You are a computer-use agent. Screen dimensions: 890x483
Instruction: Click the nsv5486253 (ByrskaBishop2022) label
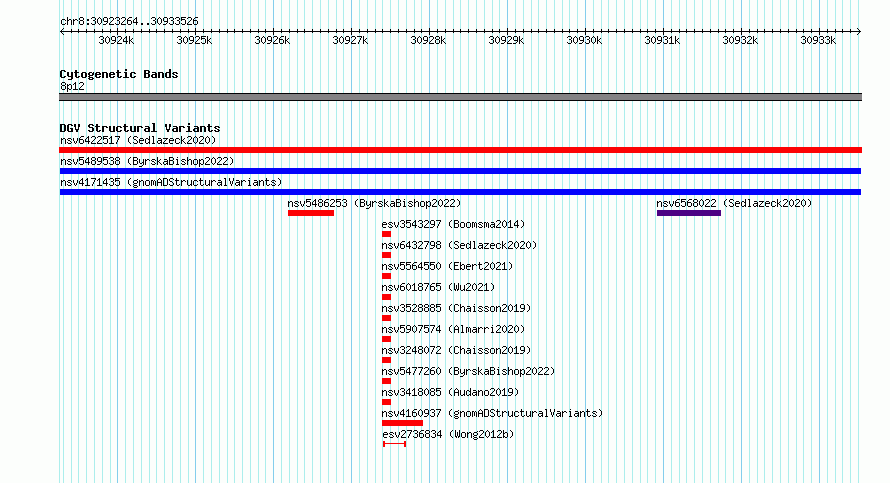pos(374,203)
